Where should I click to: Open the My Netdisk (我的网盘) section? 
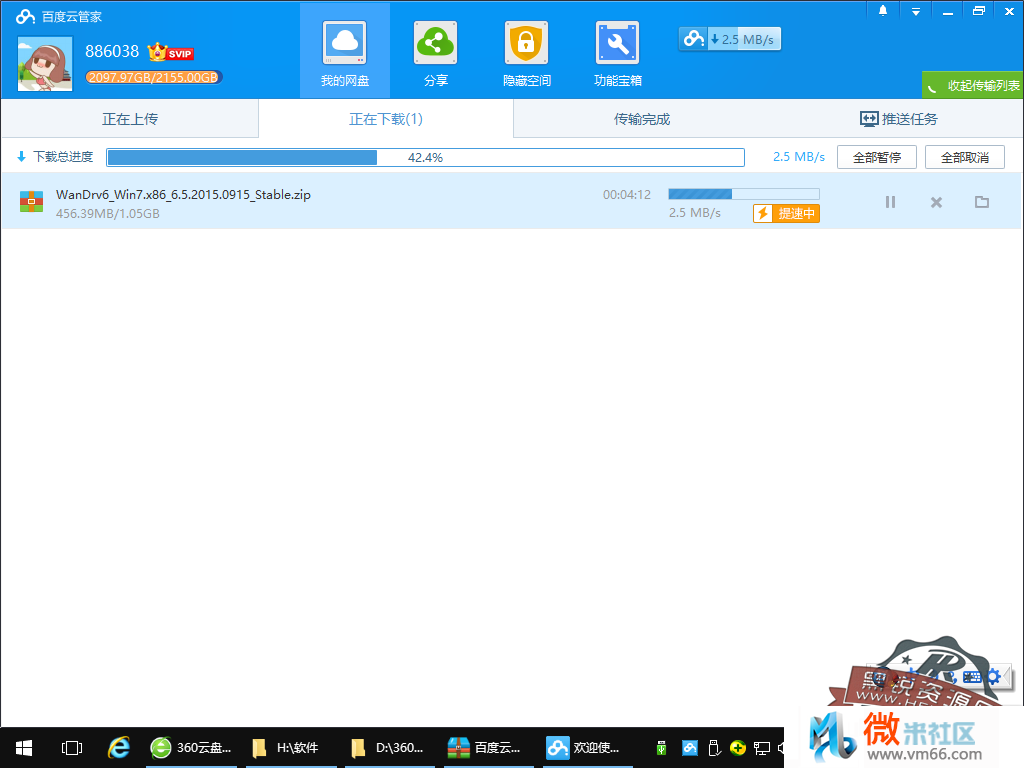tap(345, 52)
